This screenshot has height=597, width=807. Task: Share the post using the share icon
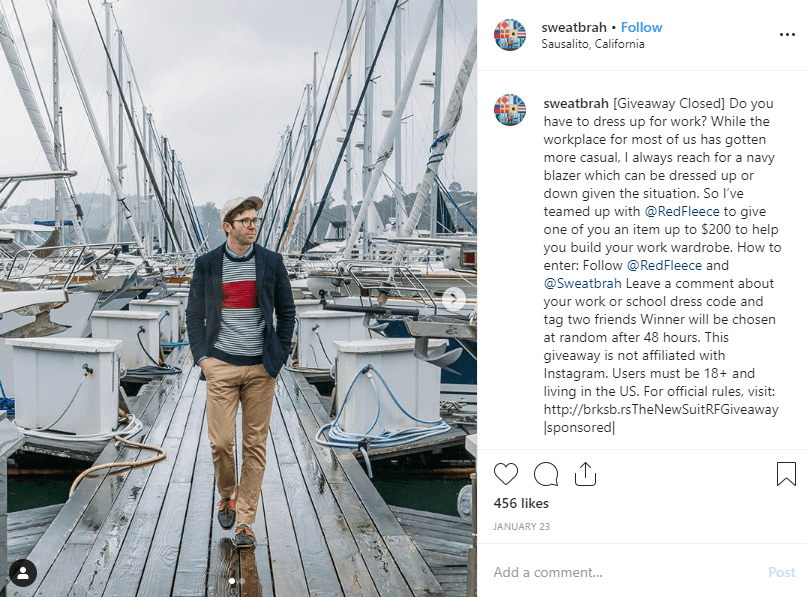[586, 473]
